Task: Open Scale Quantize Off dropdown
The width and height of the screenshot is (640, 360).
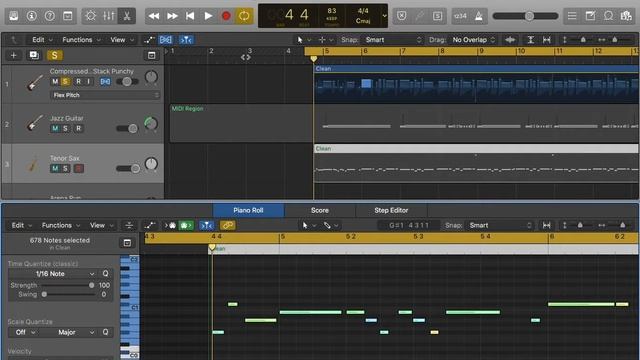Action: [x=24, y=332]
